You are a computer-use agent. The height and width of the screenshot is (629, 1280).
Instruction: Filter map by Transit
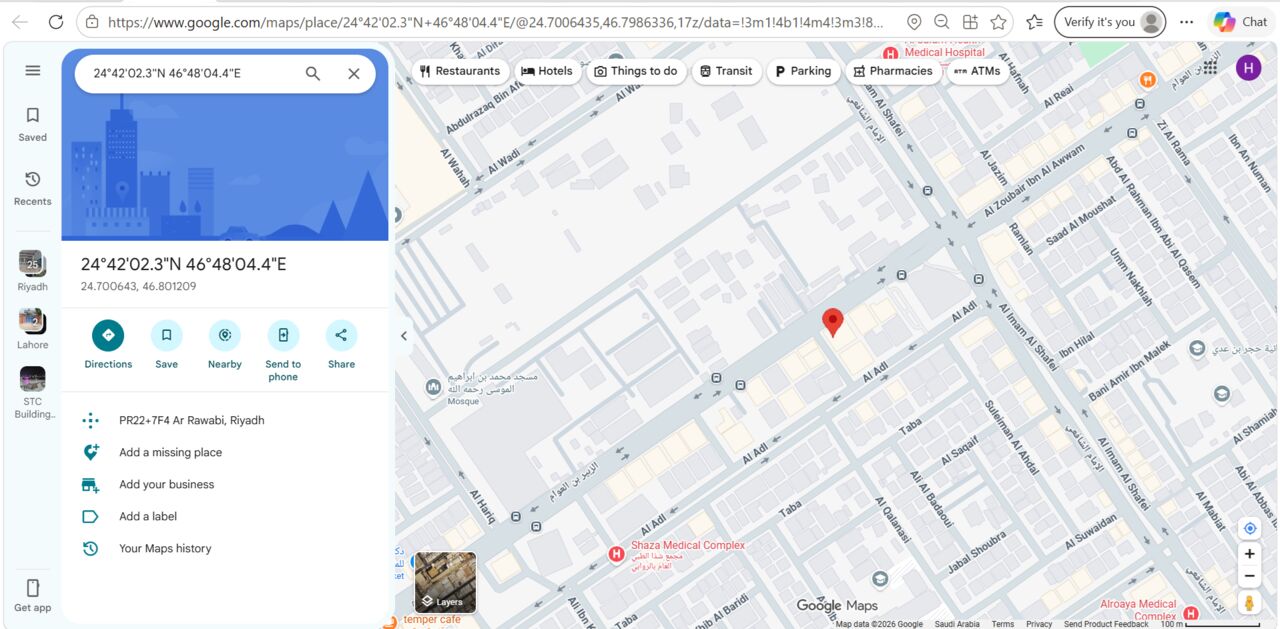726,71
